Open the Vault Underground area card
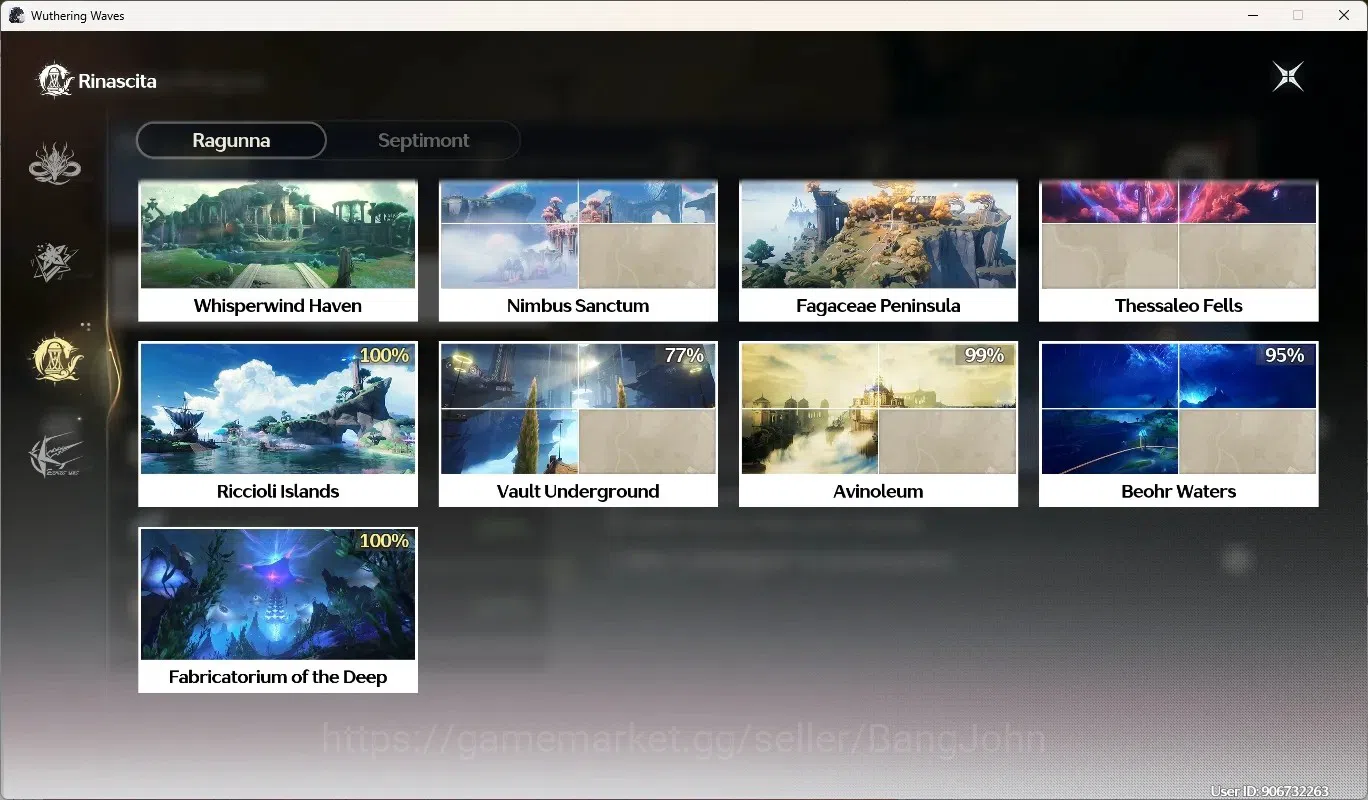 (578, 424)
